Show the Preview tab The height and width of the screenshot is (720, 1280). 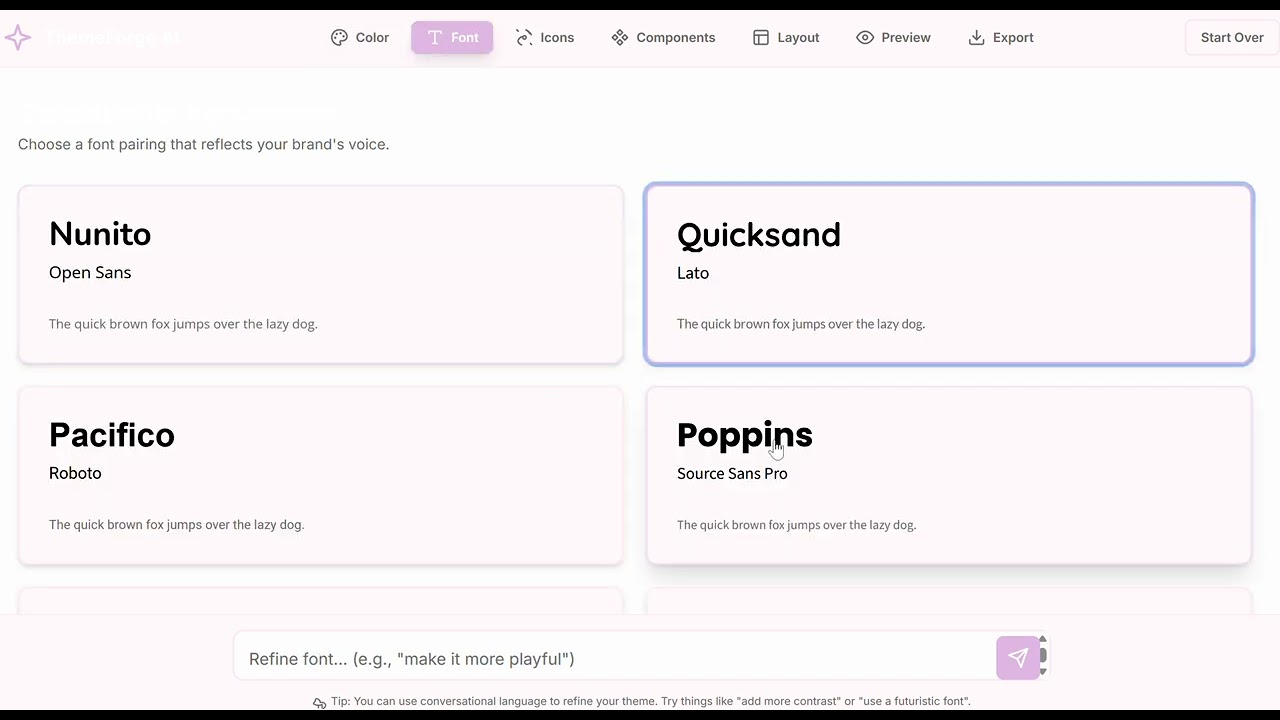tap(894, 38)
